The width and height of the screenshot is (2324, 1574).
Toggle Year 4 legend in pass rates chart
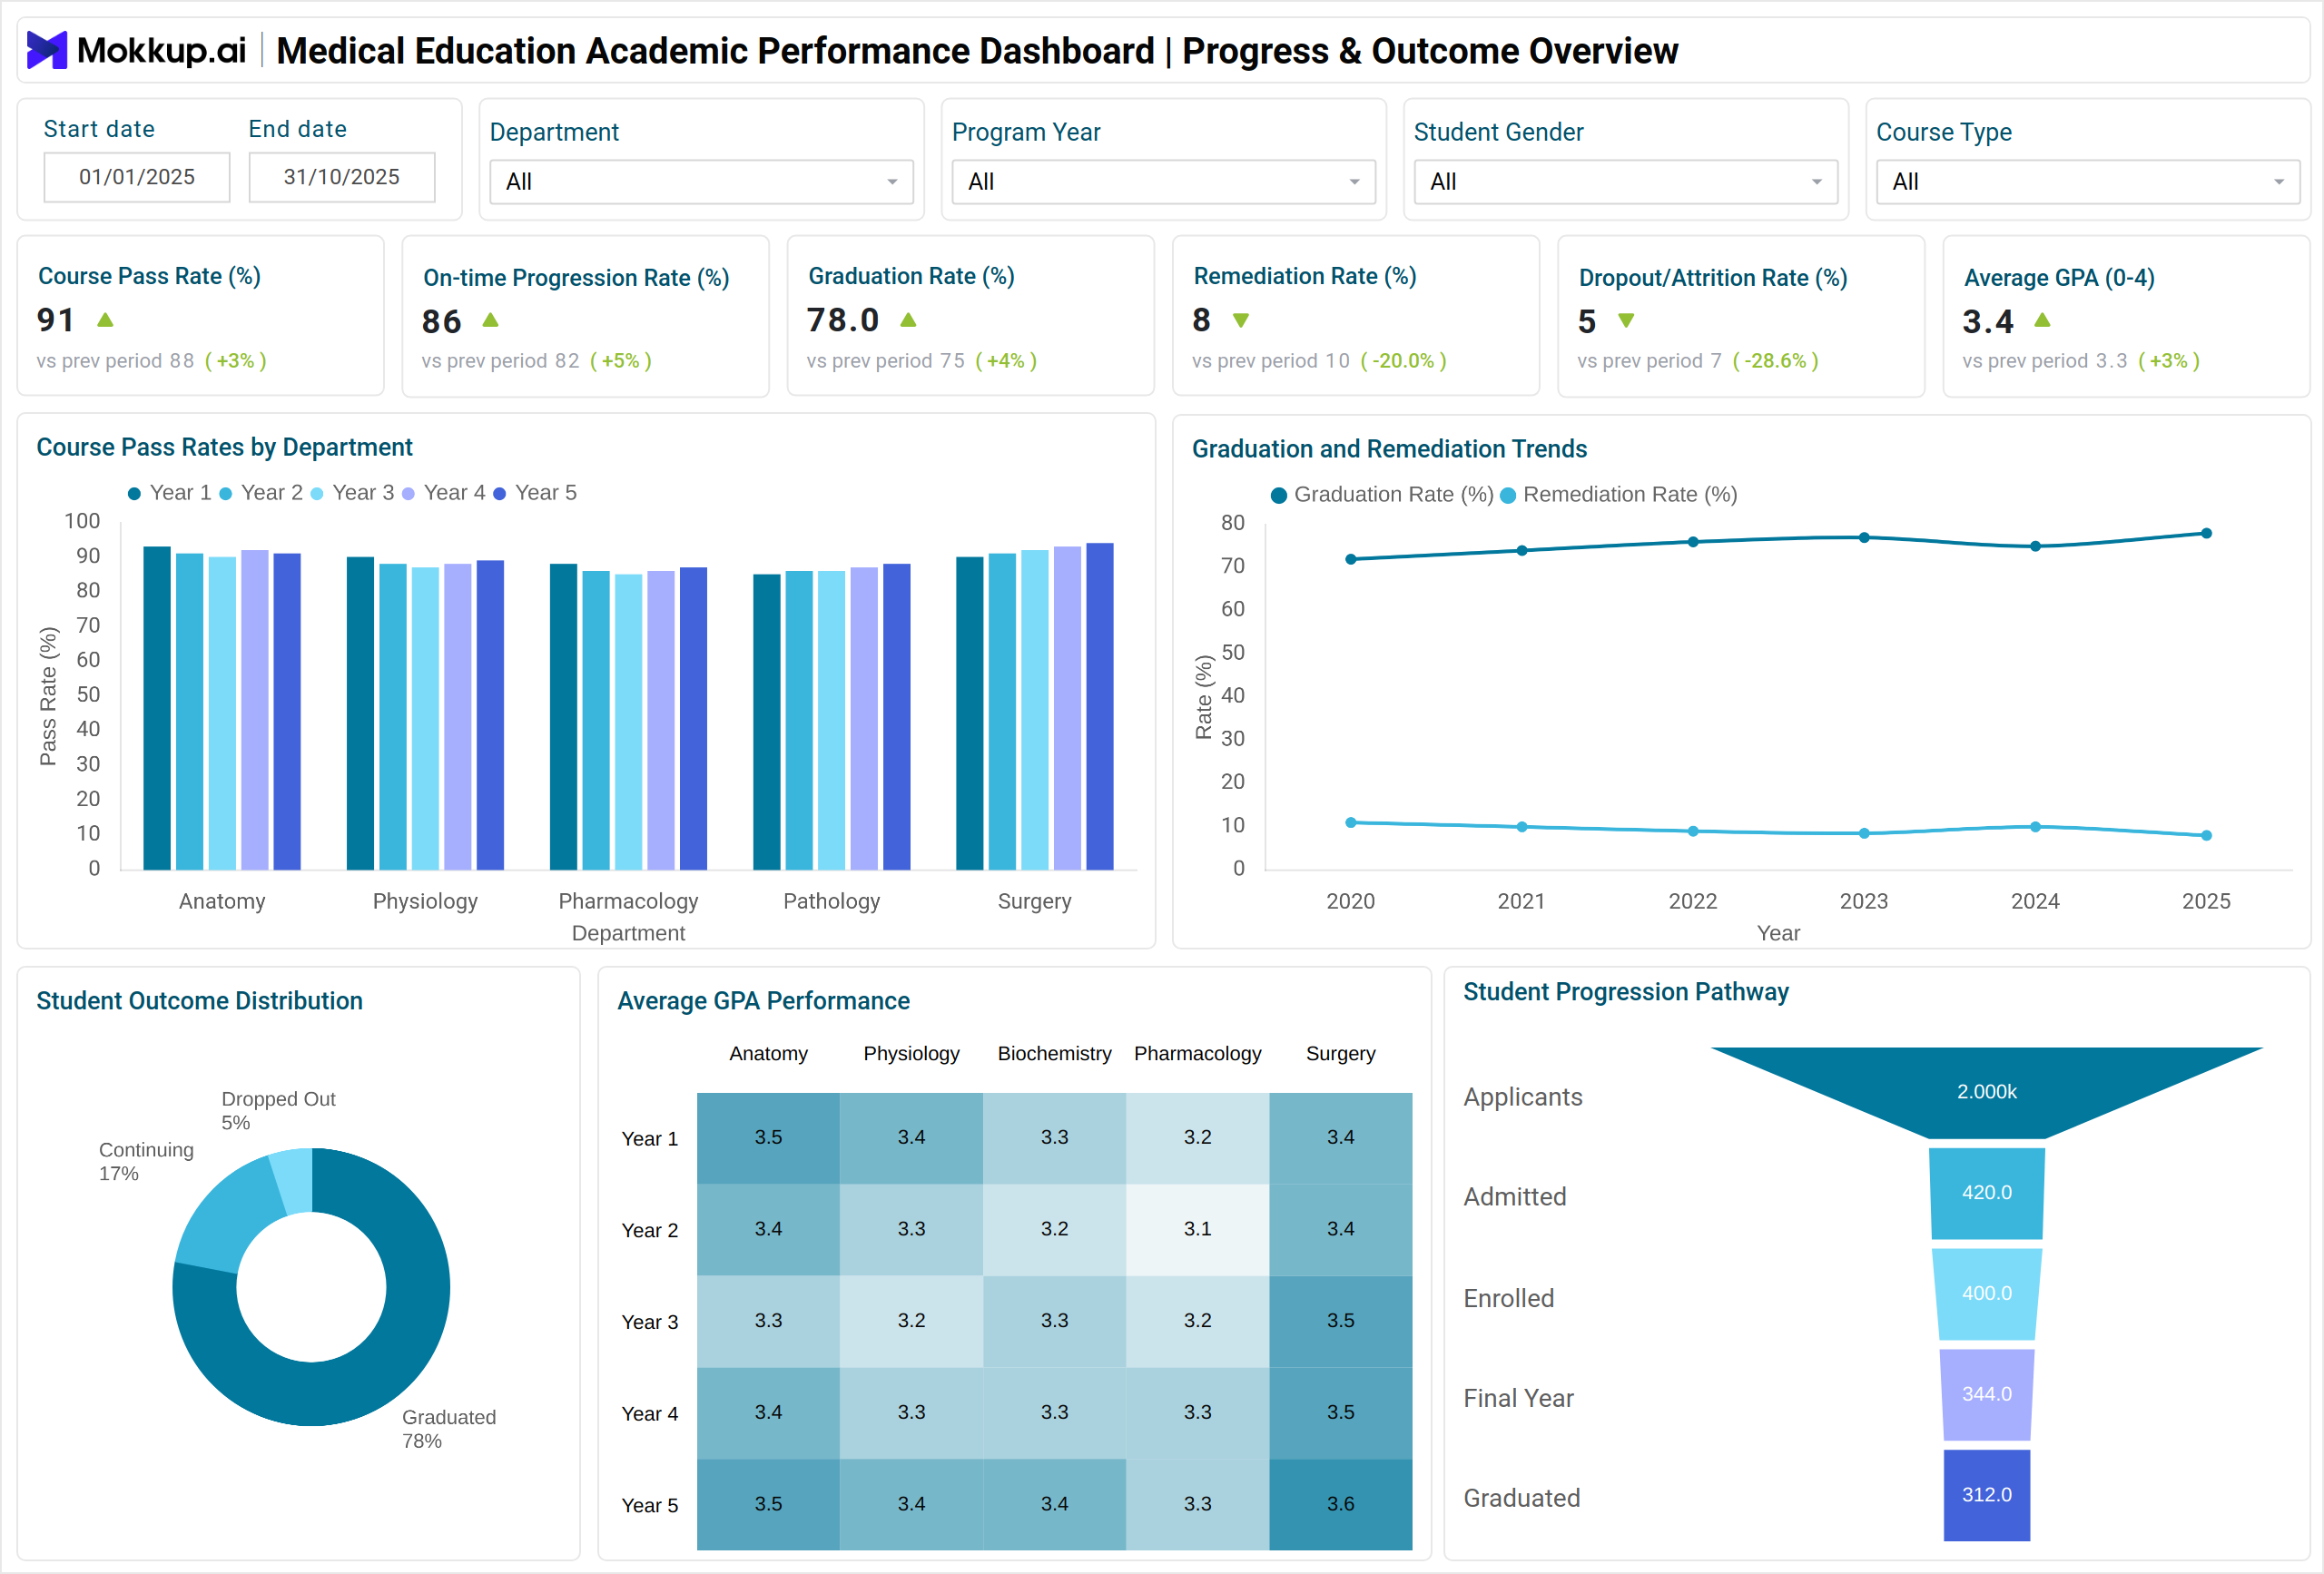[x=443, y=493]
